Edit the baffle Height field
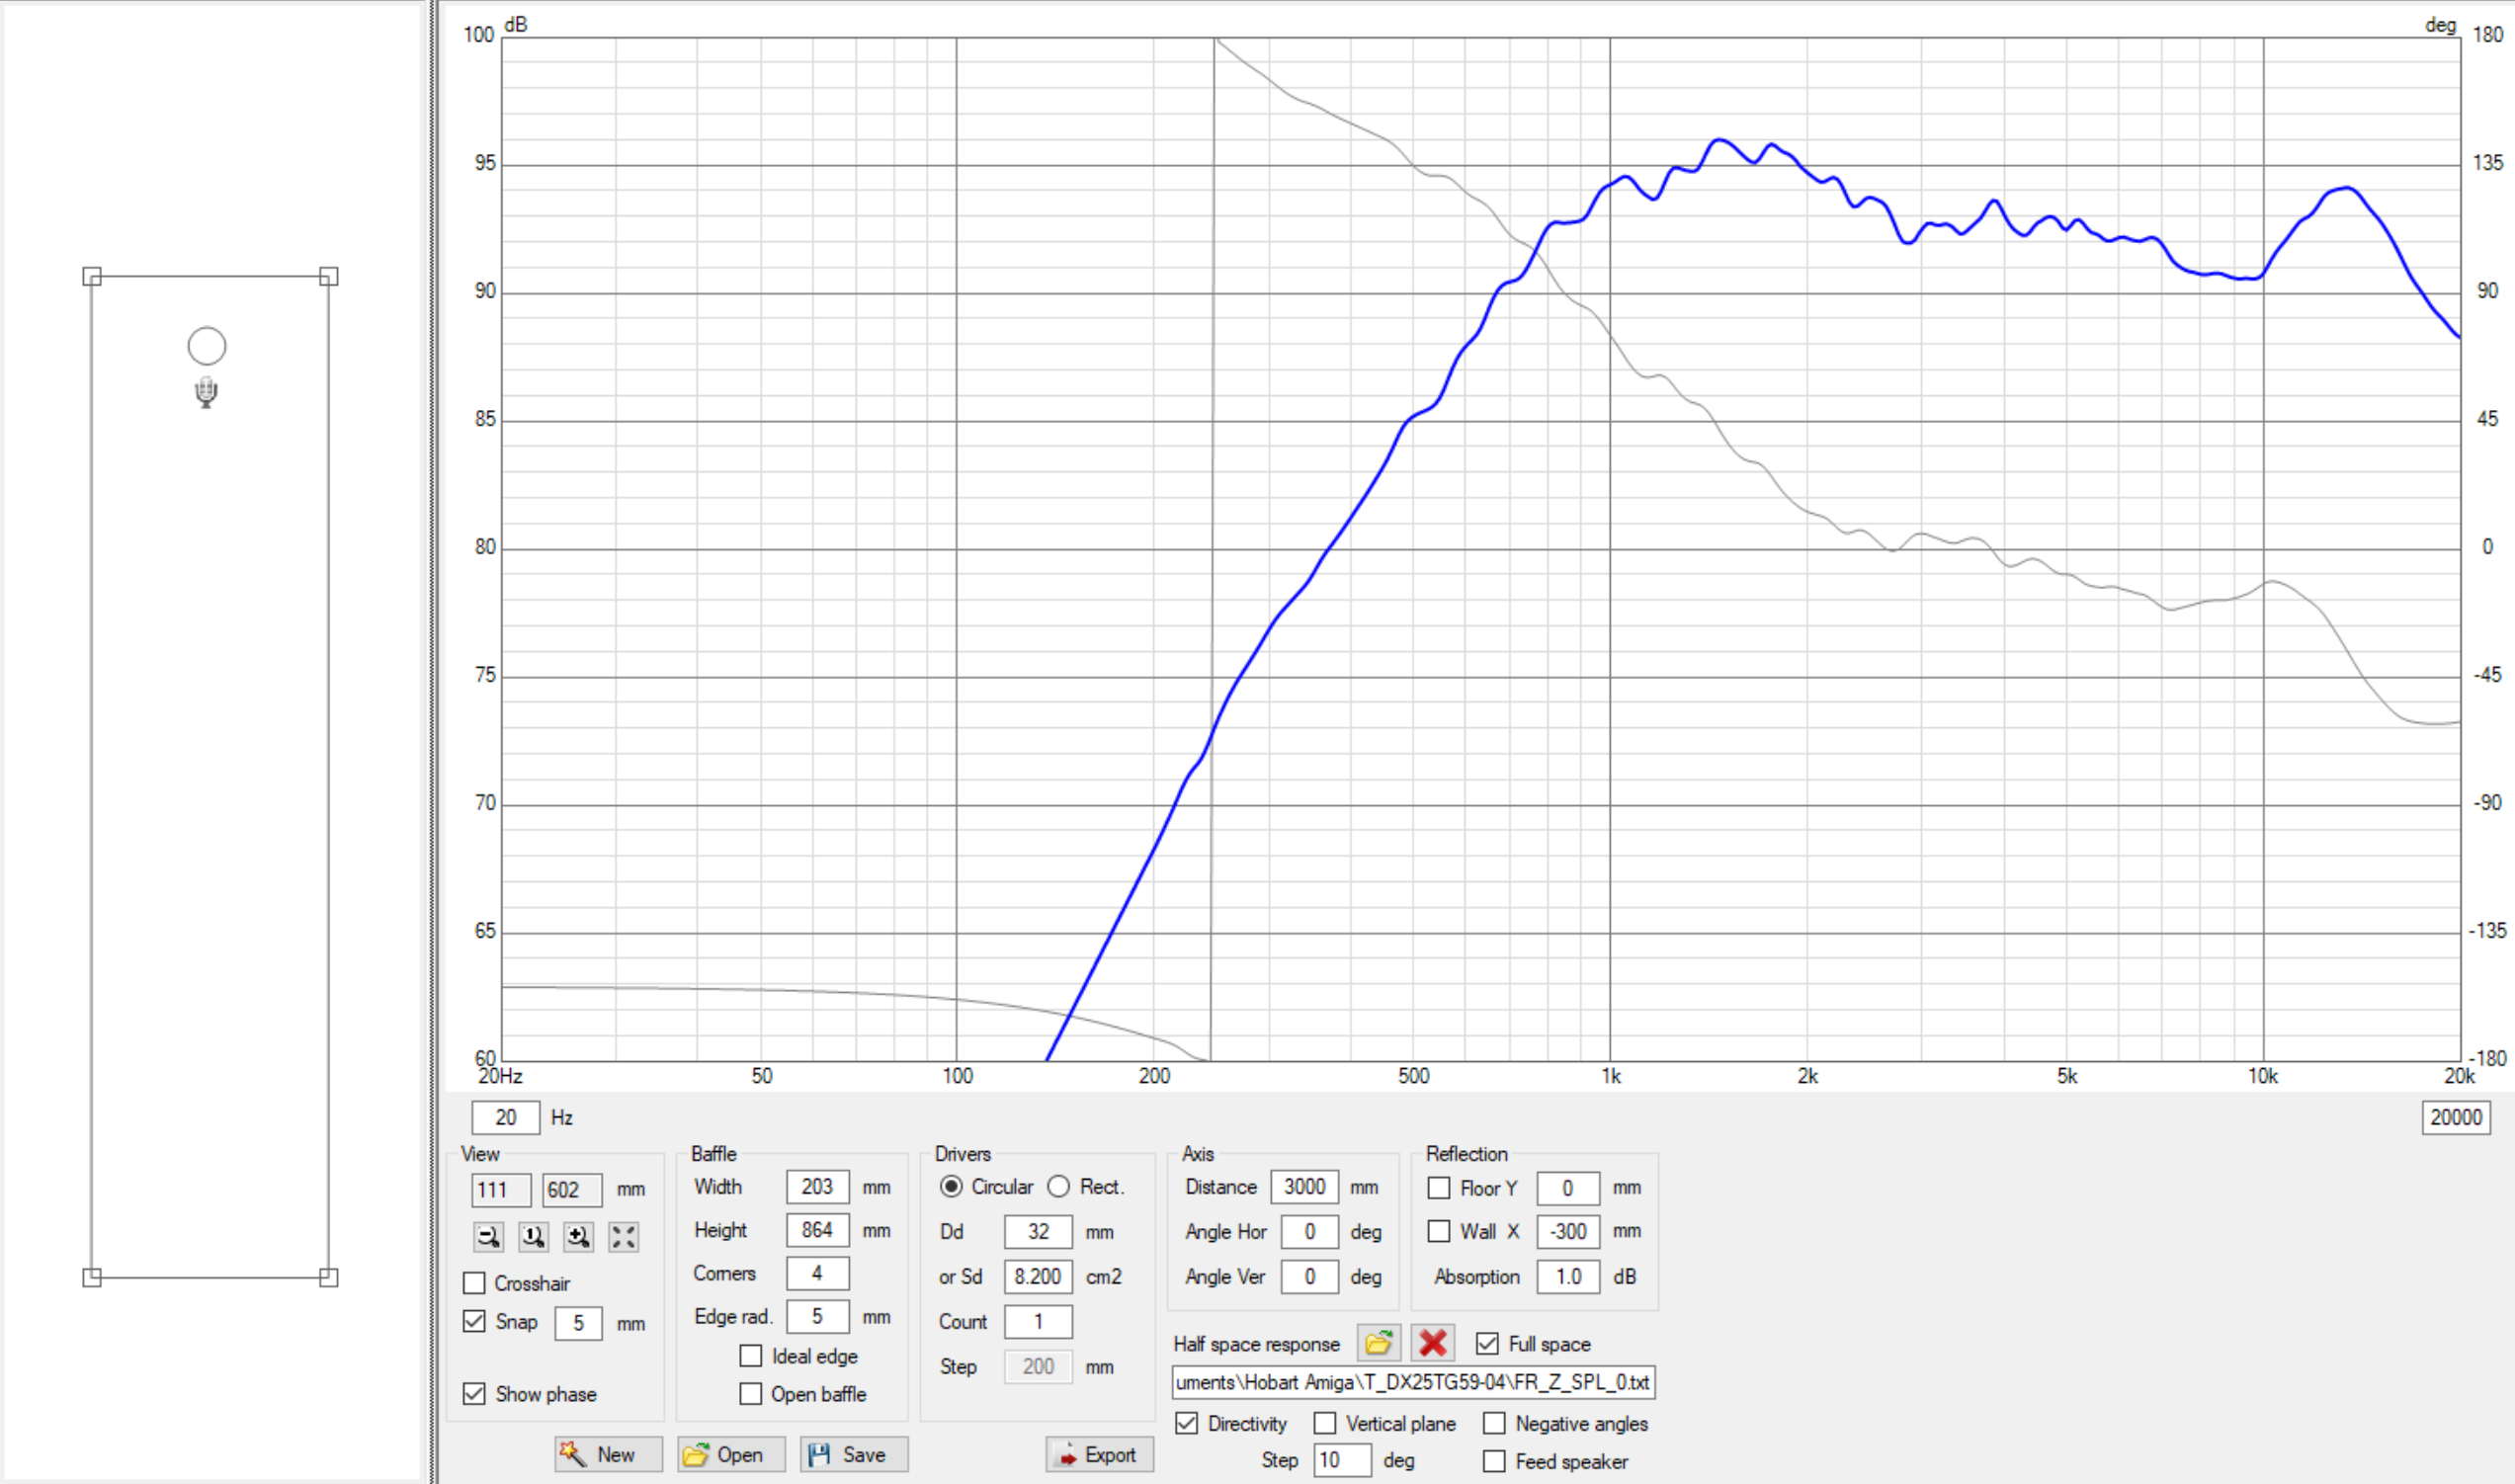Viewport: 2515px width, 1484px height. [818, 1230]
